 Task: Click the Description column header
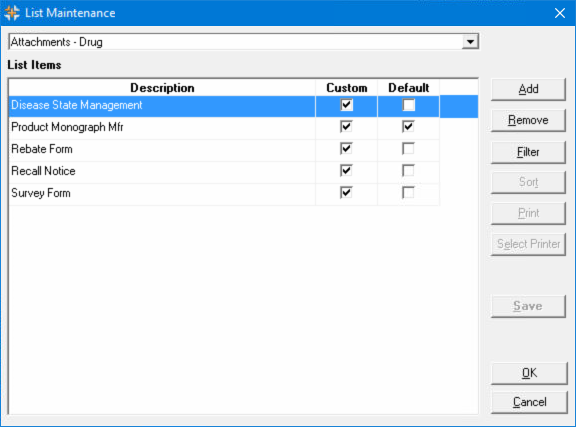[x=162, y=88]
